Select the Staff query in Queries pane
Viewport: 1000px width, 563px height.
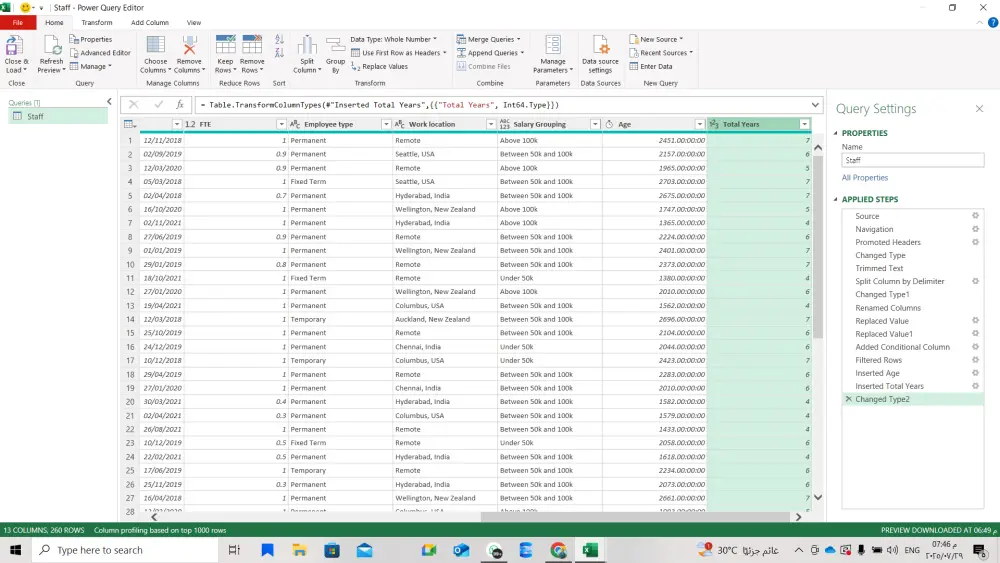pos(58,116)
